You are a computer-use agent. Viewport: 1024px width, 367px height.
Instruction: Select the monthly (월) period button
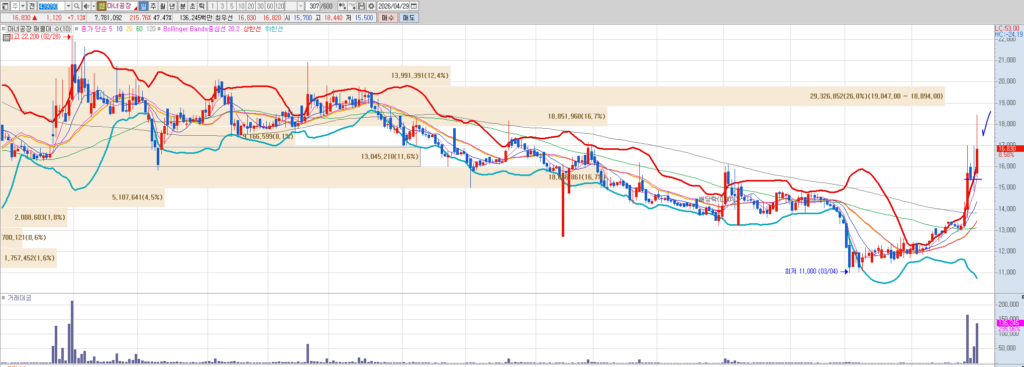pyautogui.click(x=163, y=6)
